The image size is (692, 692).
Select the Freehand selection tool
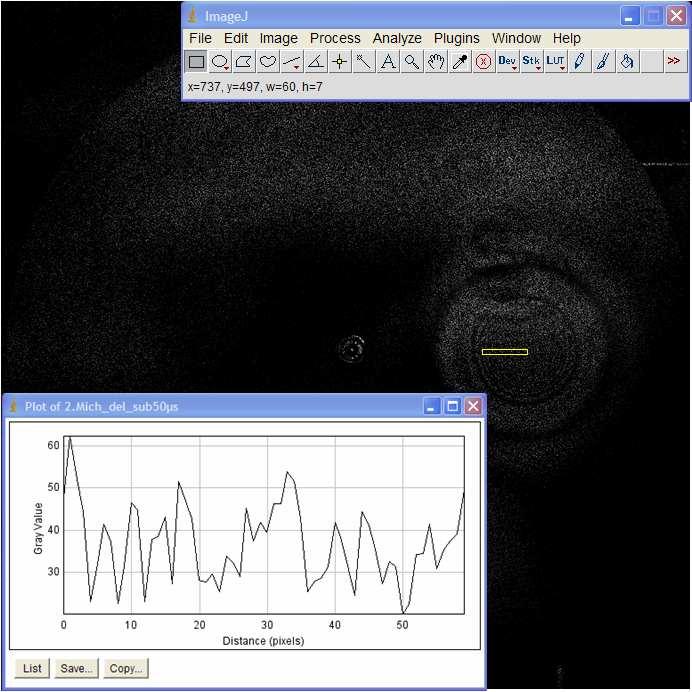point(267,62)
